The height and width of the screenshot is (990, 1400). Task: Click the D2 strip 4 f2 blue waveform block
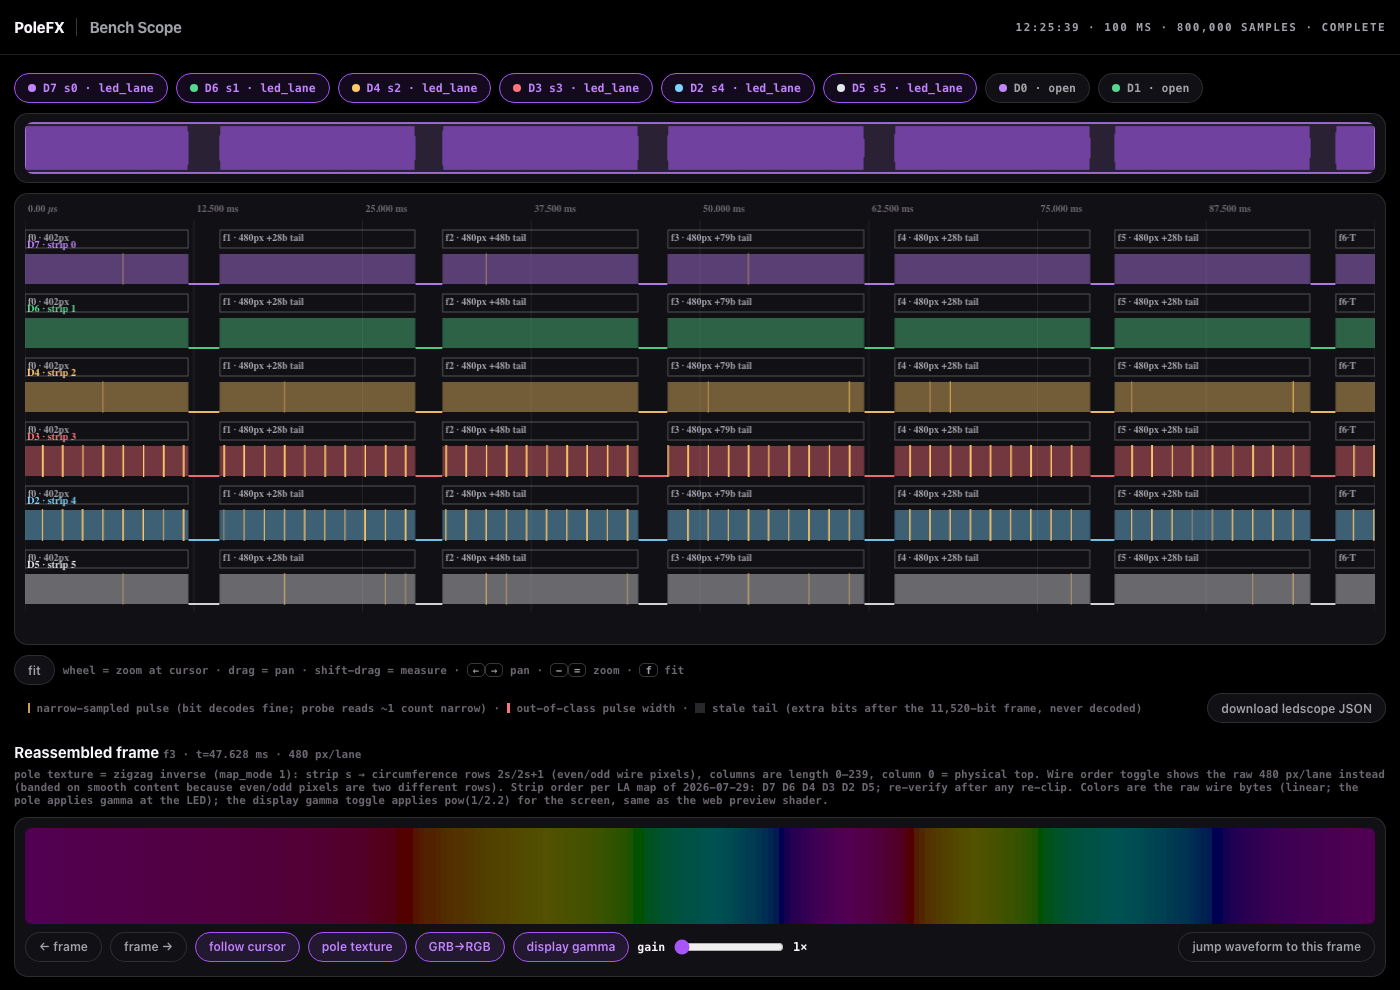click(540, 525)
